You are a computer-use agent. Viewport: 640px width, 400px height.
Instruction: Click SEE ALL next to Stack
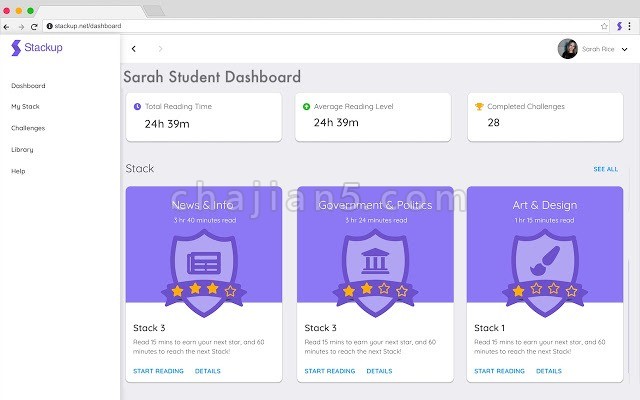[606, 169]
